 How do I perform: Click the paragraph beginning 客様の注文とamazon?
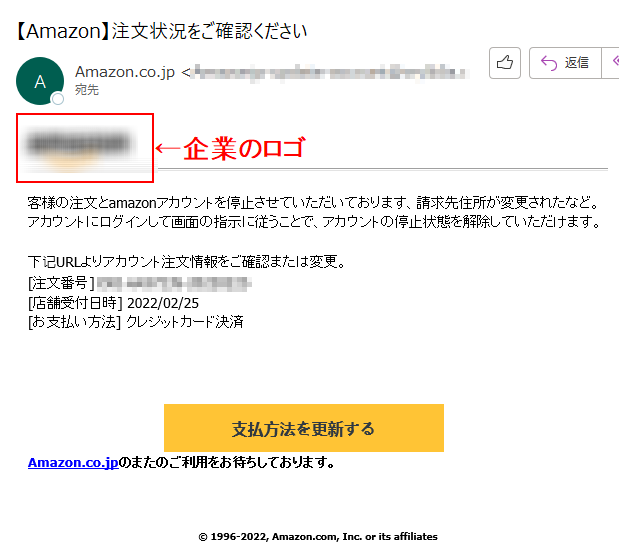[314, 212]
